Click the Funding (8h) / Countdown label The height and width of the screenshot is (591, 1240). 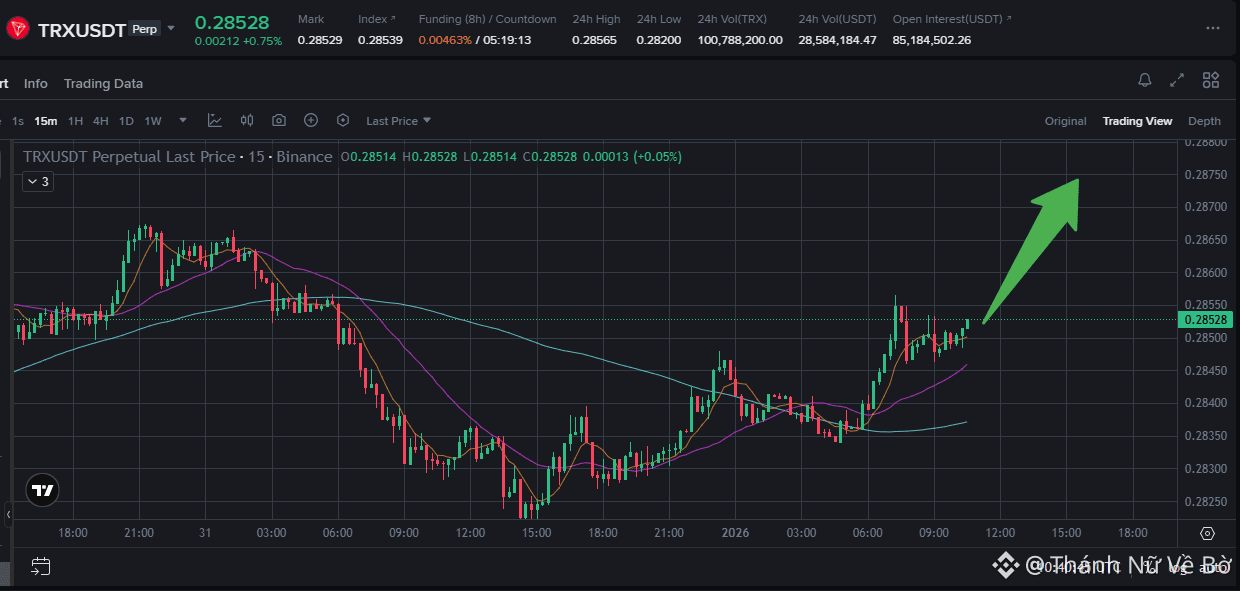tap(488, 19)
